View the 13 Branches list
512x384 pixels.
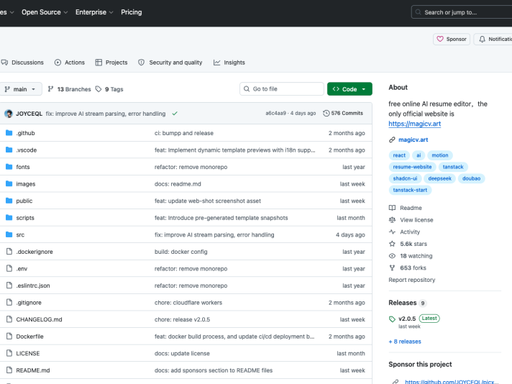click(69, 89)
